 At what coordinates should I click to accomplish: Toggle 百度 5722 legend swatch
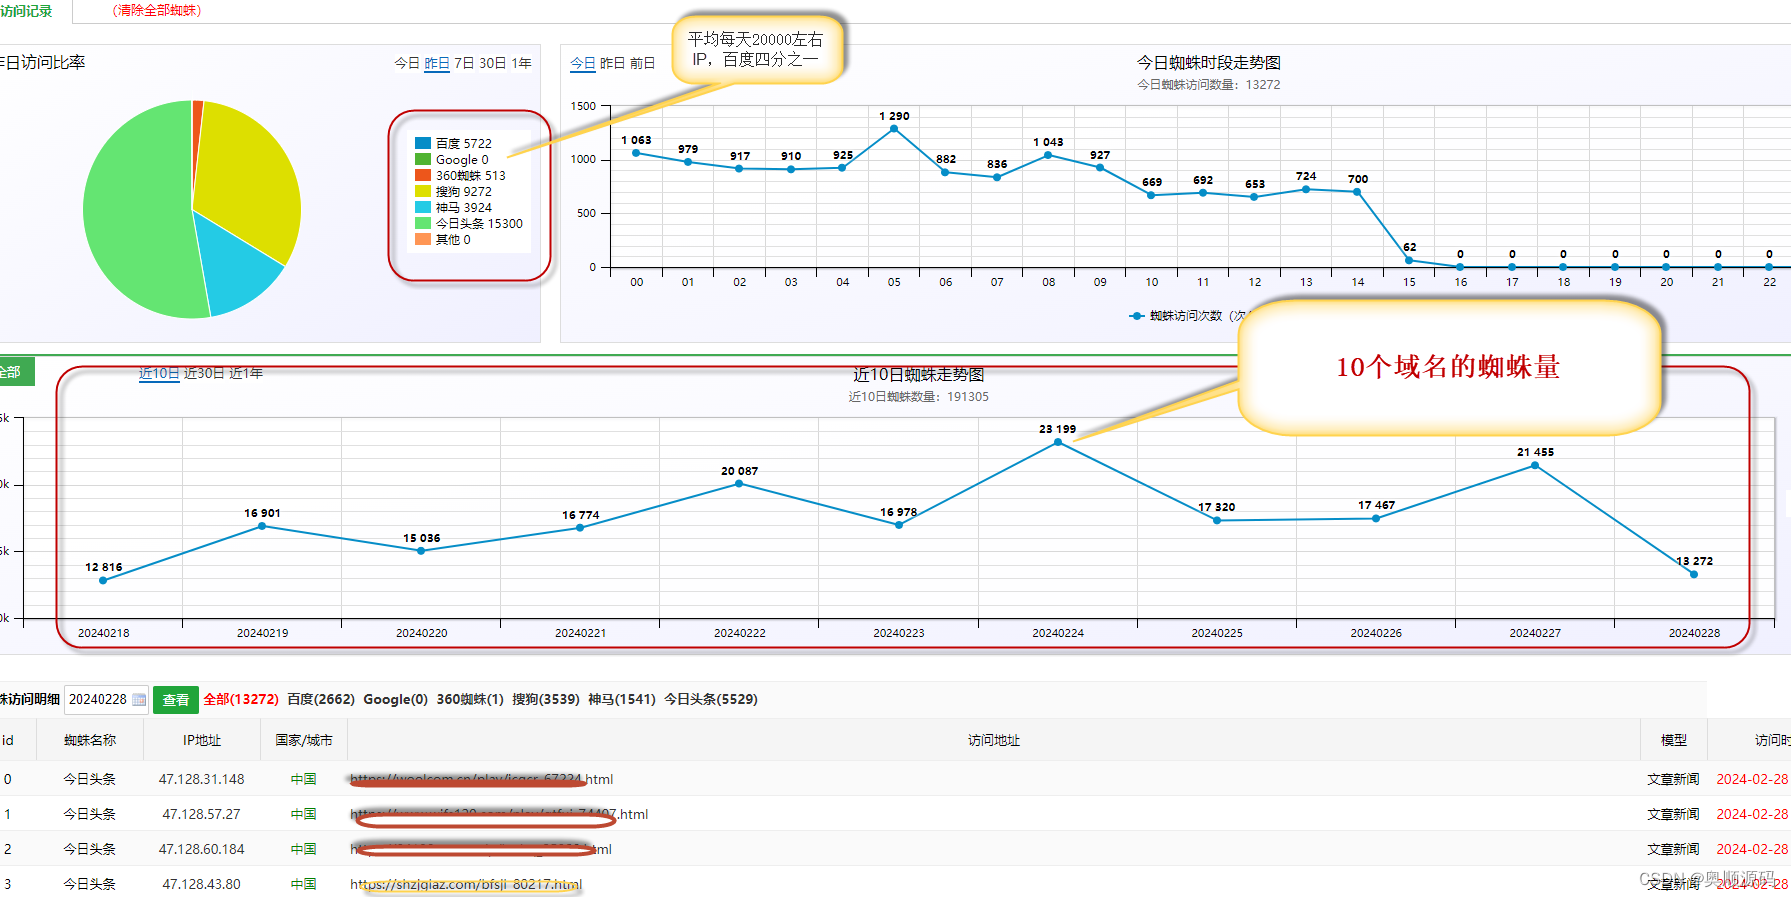423,144
